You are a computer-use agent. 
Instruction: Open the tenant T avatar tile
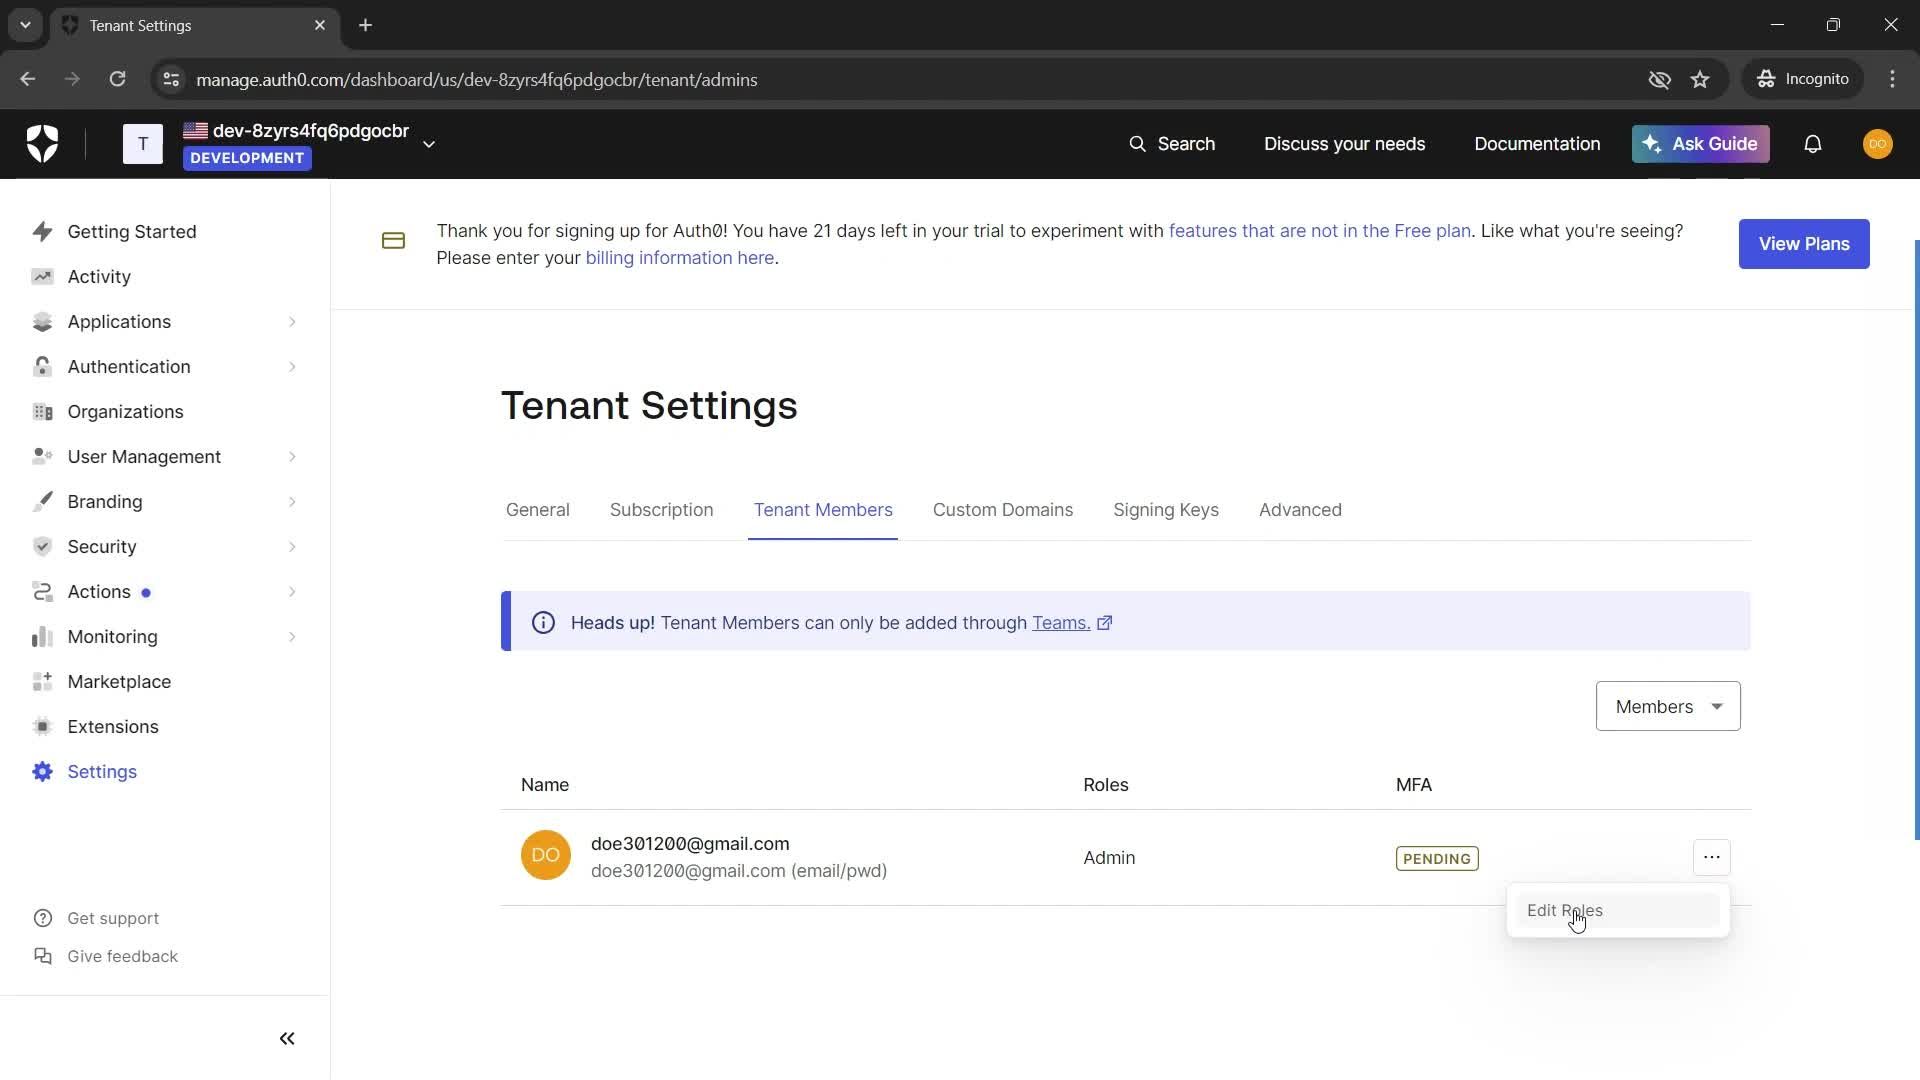[143, 144]
